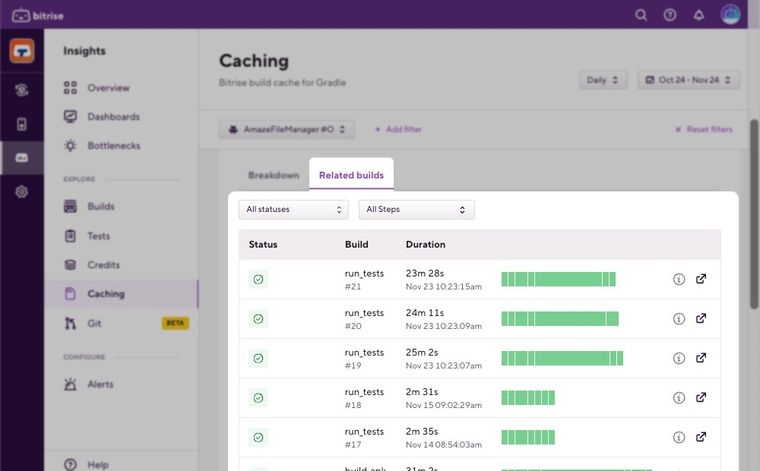Open the Insights icon in left rail

22,157
